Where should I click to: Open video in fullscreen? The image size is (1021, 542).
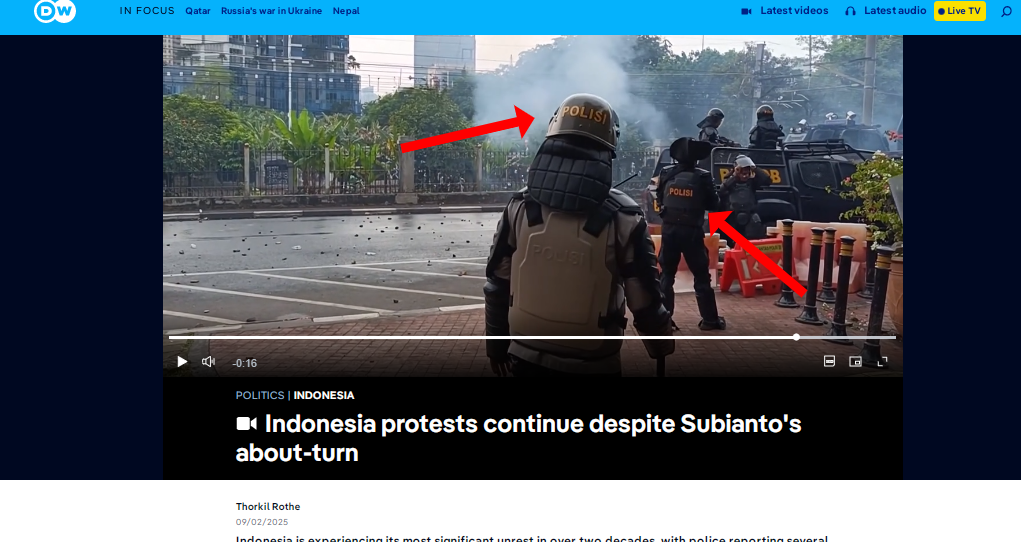coord(882,361)
